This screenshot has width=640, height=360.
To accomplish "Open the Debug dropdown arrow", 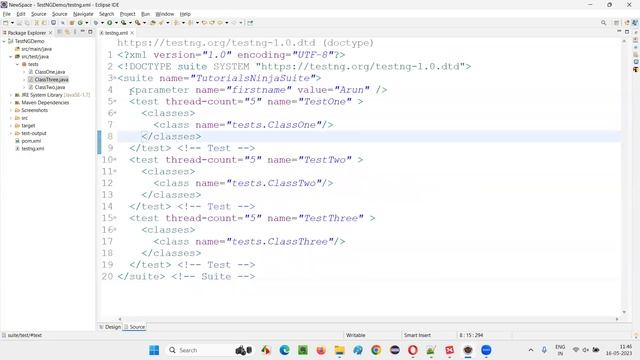I will coord(102,23).
